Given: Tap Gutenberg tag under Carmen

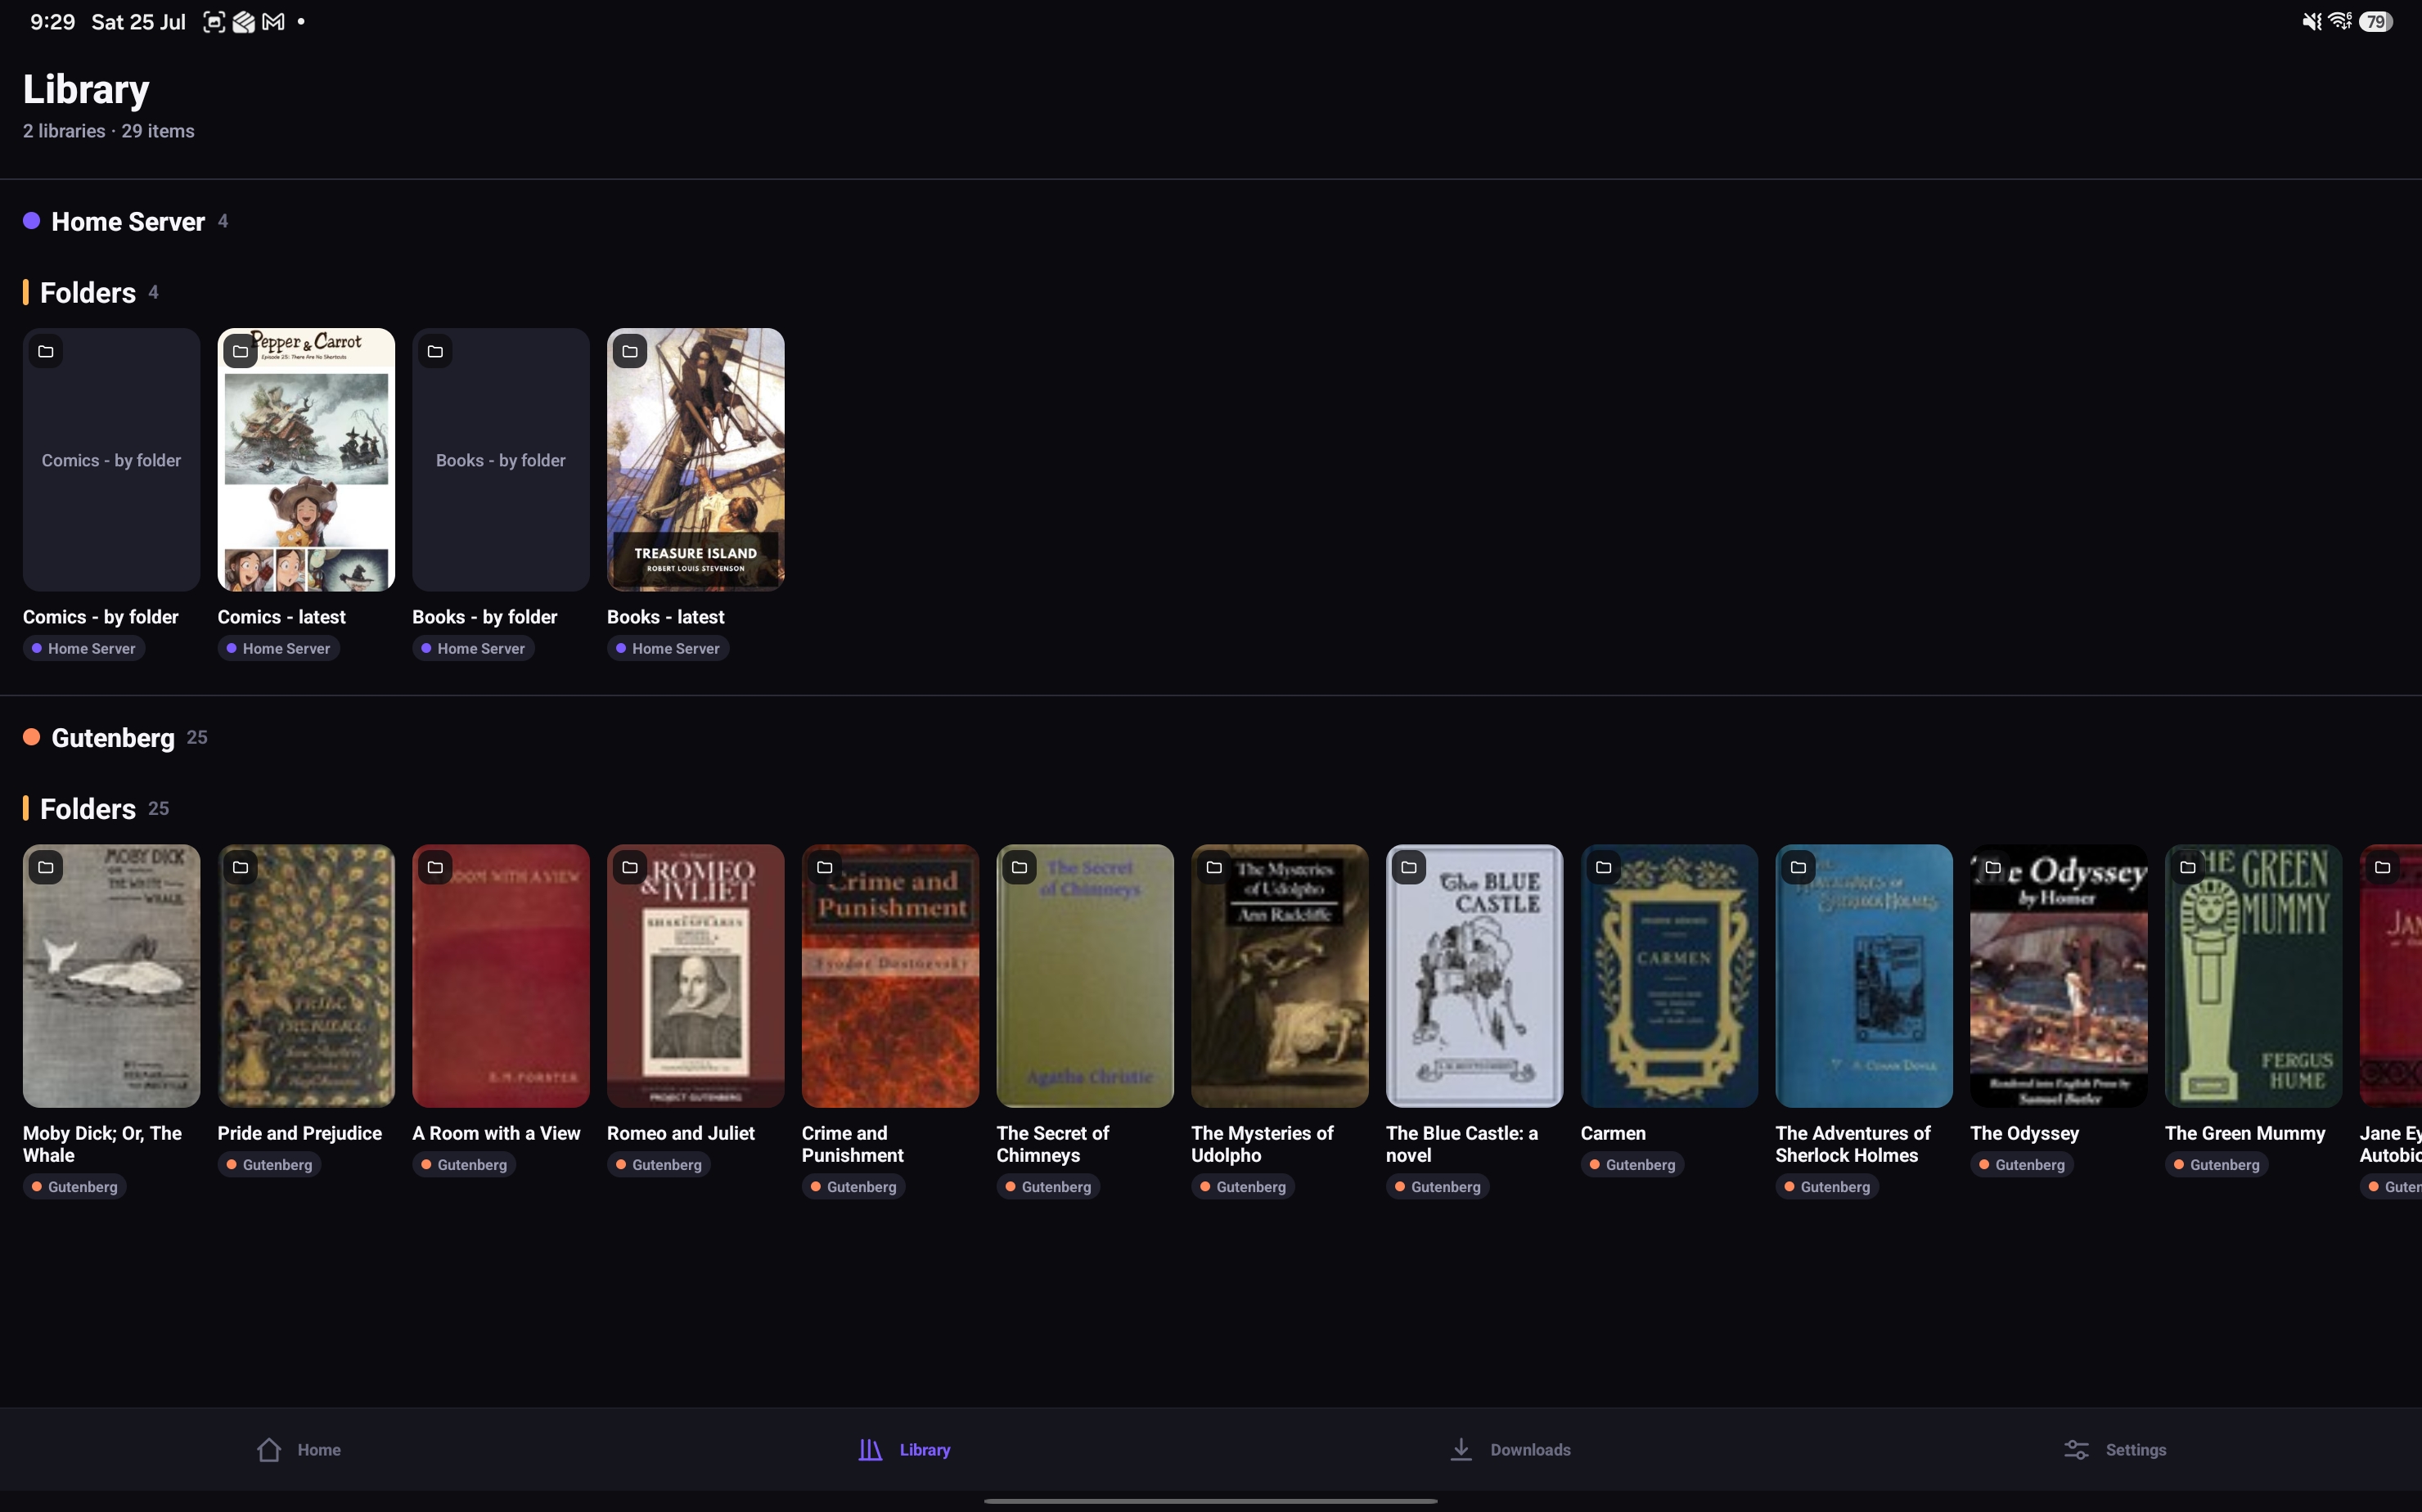Looking at the screenshot, I should click(1632, 1164).
